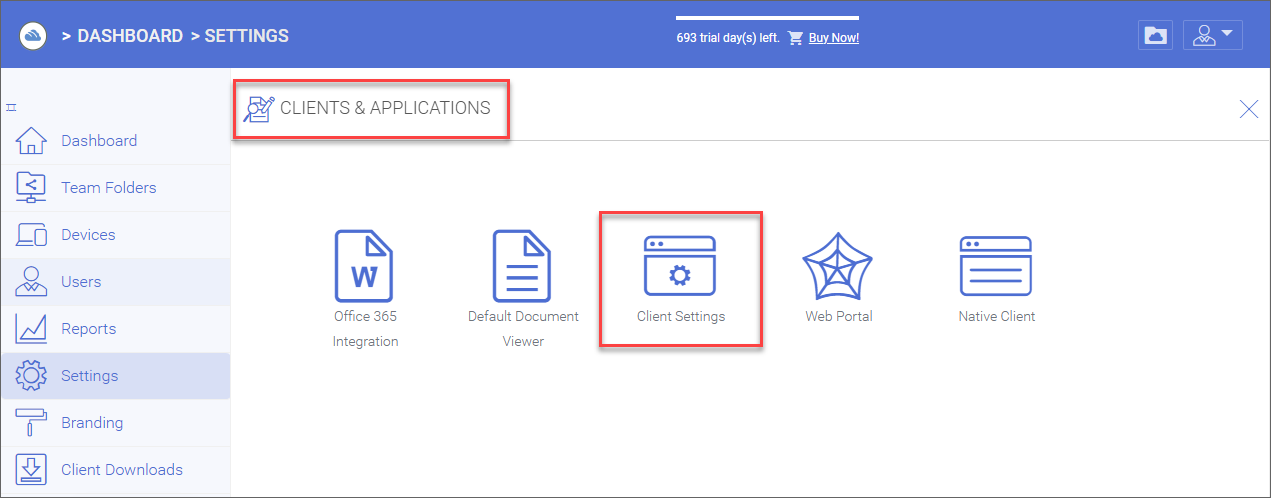The height and width of the screenshot is (498, 1271).
Task: Click the Client Downloads arrow icon
Action: coord(32,469)
